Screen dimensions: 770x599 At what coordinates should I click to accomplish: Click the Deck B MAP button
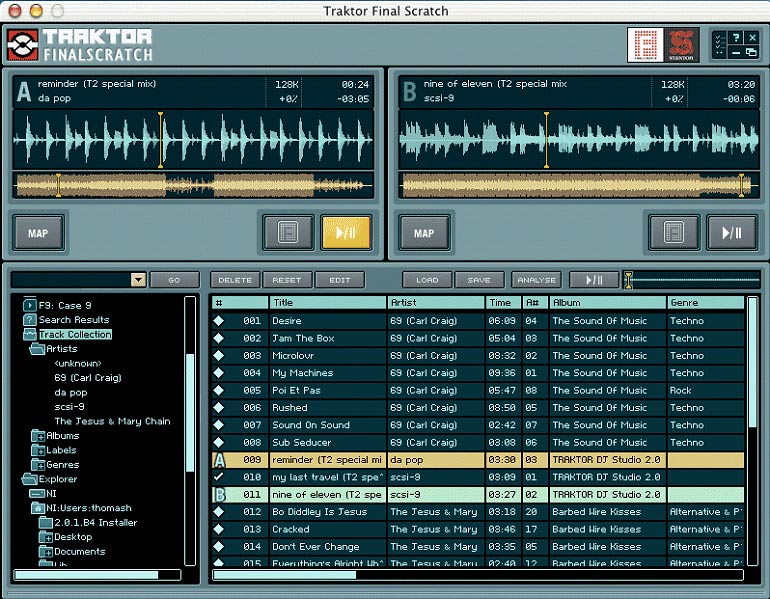click(x=424, y=233)
